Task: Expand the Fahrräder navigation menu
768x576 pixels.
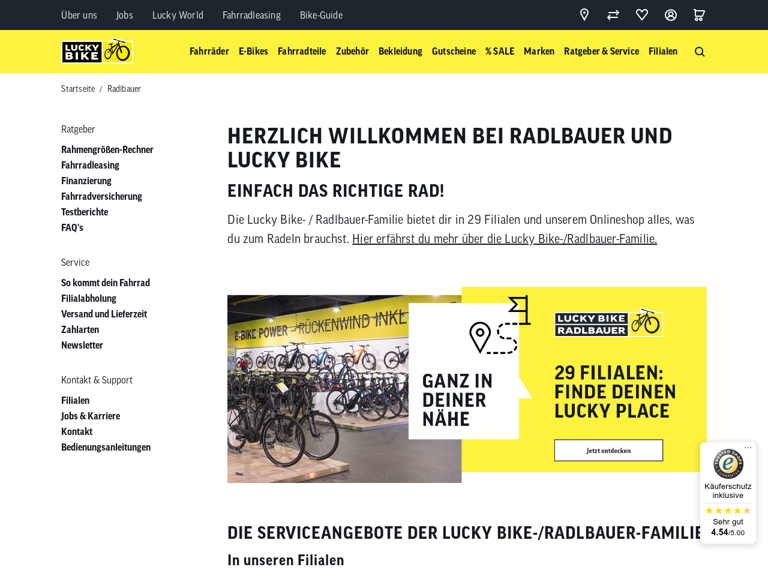Action: [x=209, y=52]
